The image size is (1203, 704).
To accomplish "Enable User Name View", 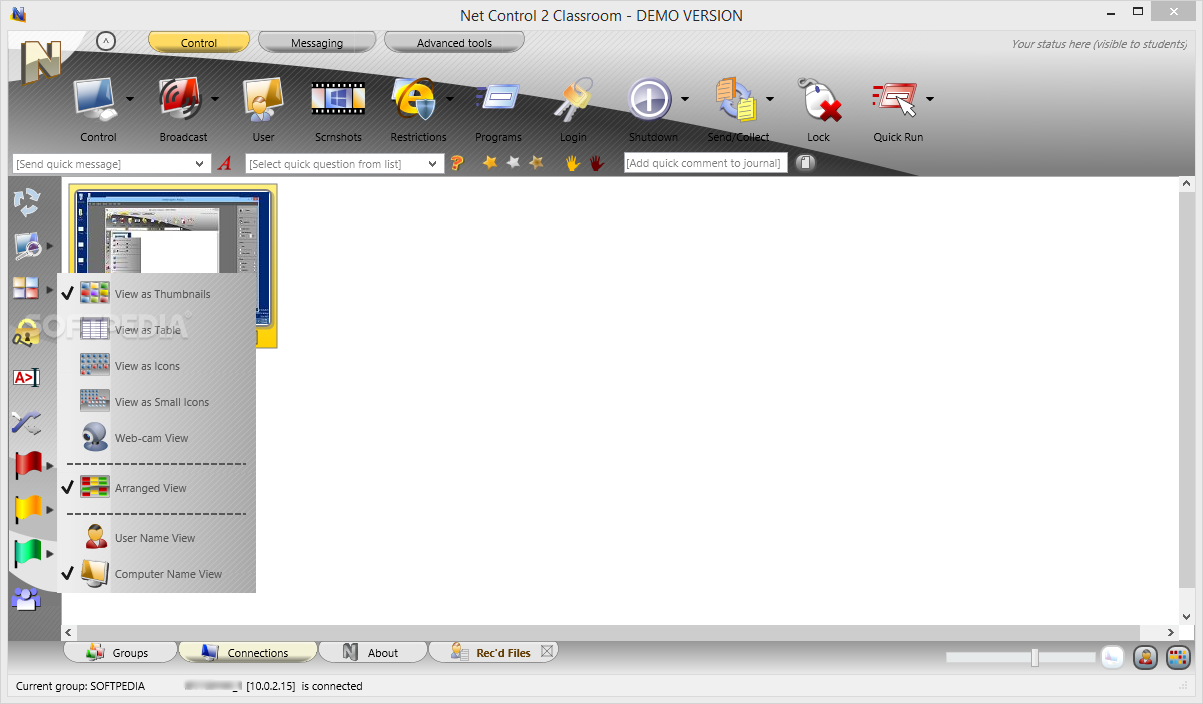I will coord(156,538).
